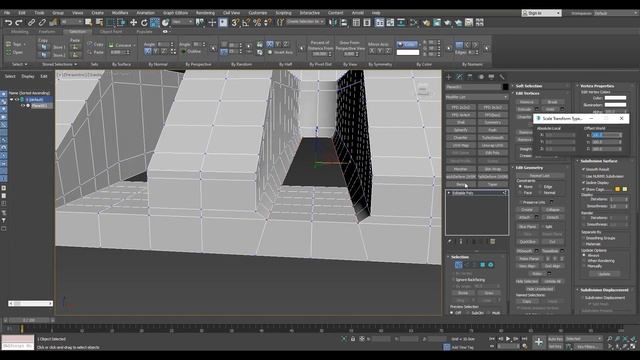640x360 pixels.
Task: Click the object color swatch beside name
Action: 505,87
